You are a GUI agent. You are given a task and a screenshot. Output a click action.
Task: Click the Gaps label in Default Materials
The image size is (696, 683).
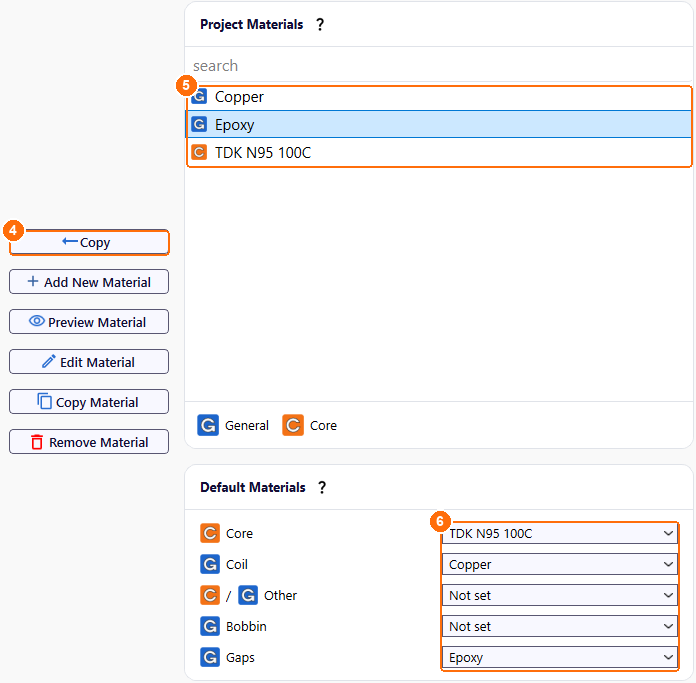click(240, 658)
